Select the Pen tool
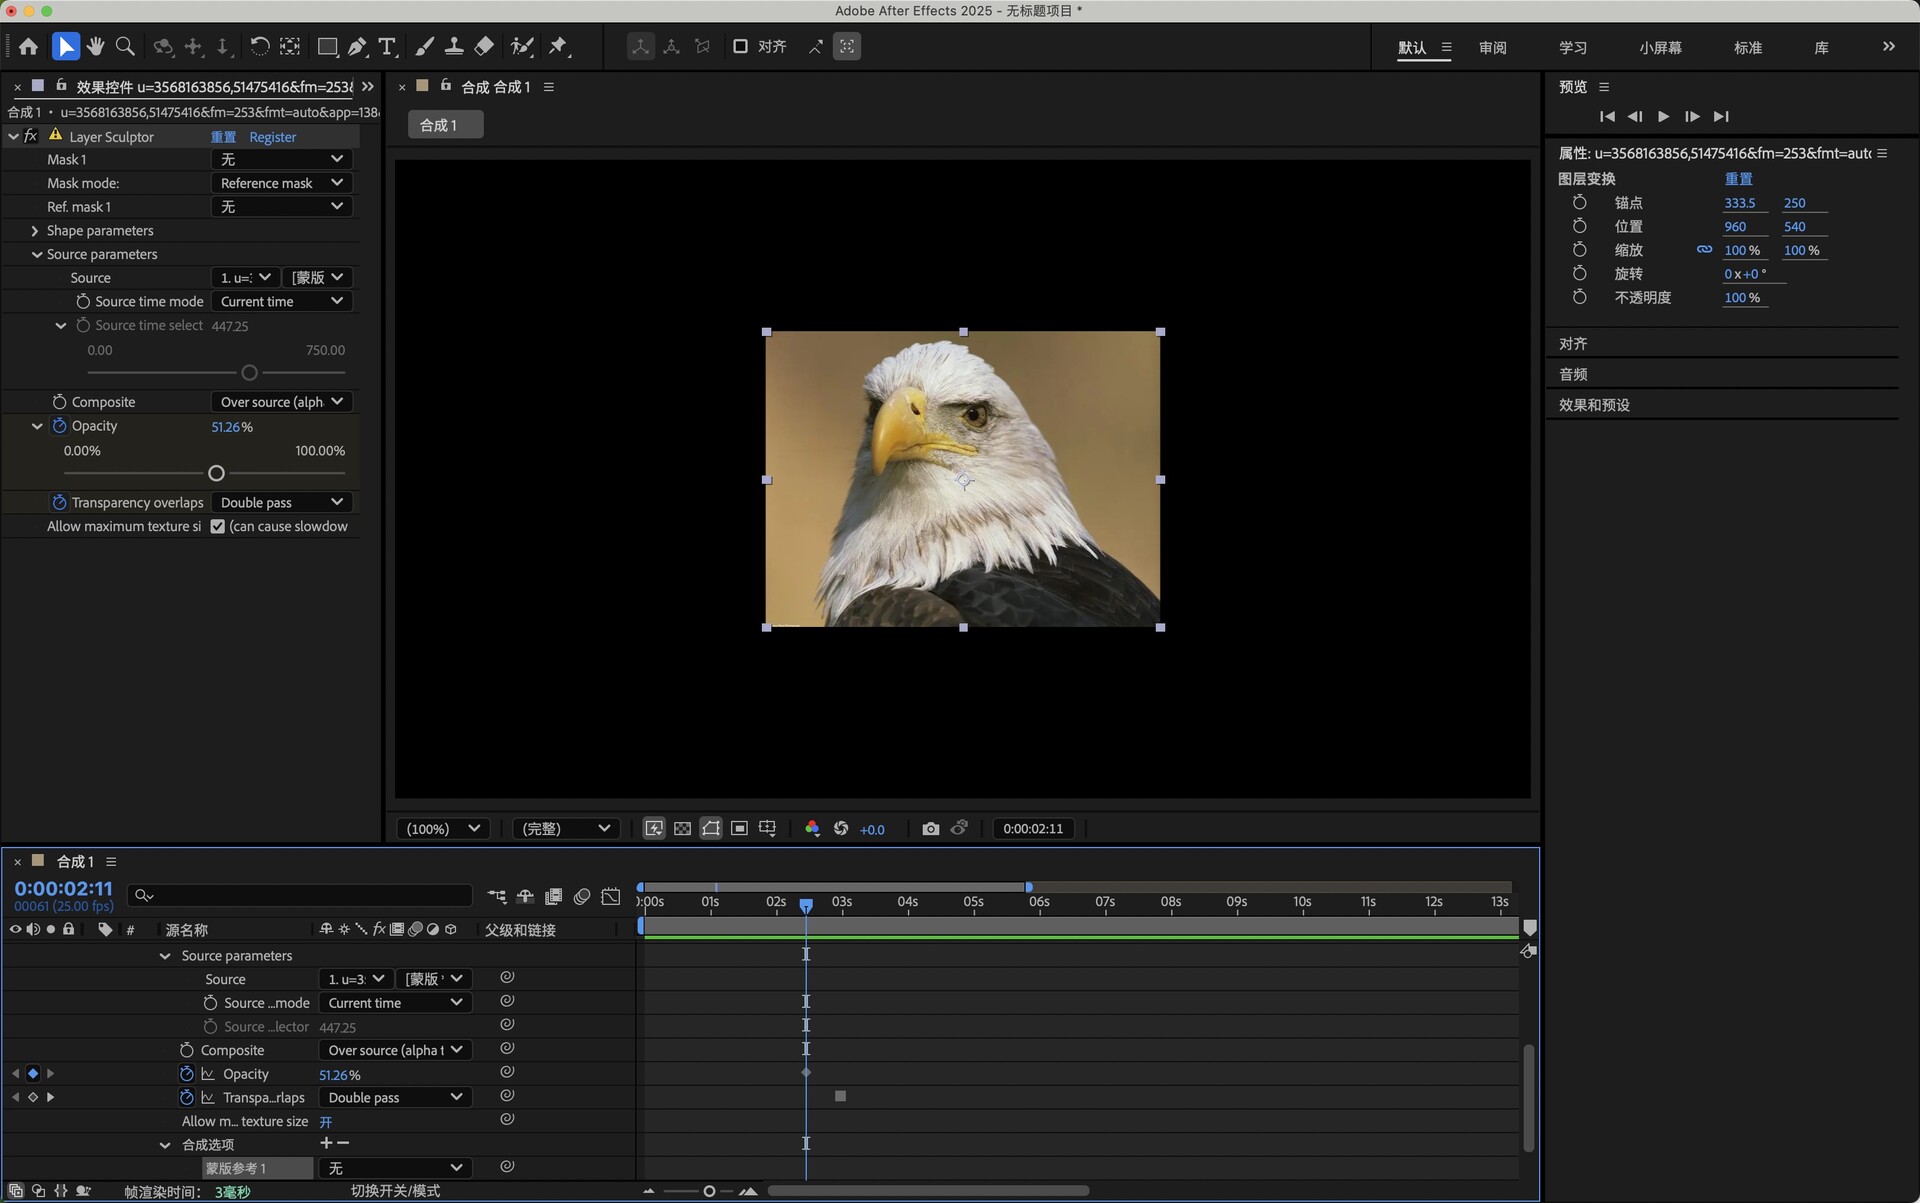1920x1203 pixels. coord(357,46)
